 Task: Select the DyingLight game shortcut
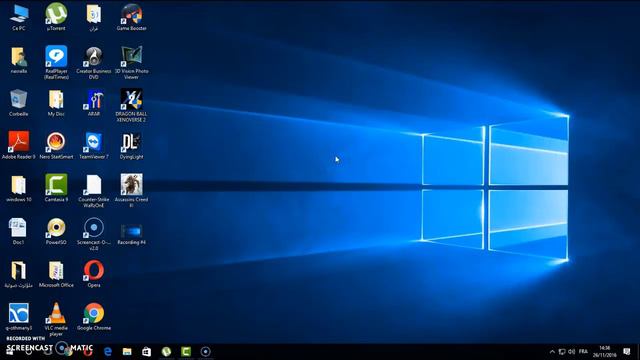pyautogui.click(x=131, y=145)
